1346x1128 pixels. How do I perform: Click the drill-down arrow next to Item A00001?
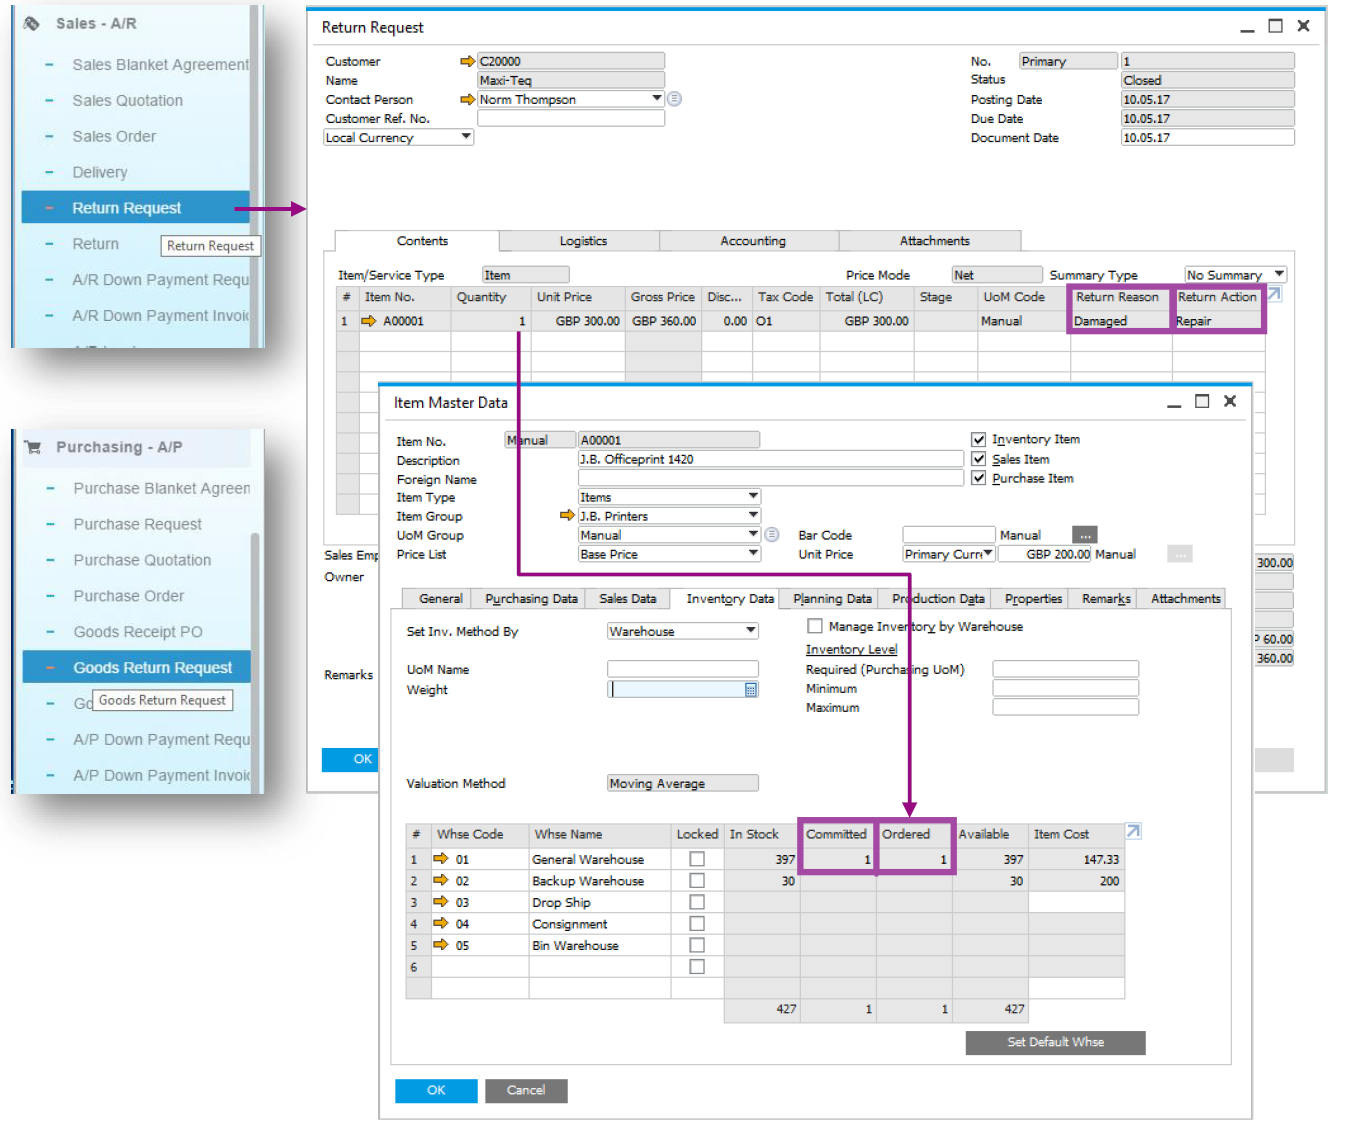pos(368,320)
